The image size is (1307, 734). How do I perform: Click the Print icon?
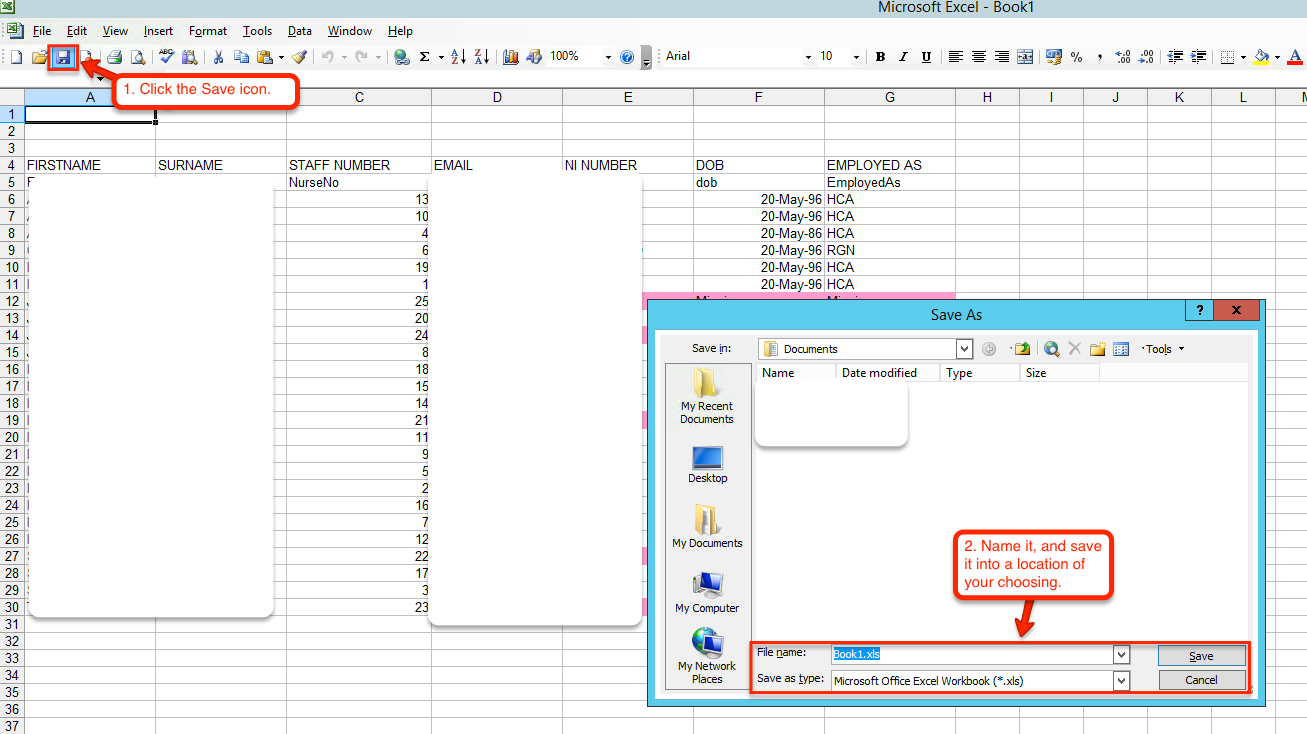(x=115, y=57)
